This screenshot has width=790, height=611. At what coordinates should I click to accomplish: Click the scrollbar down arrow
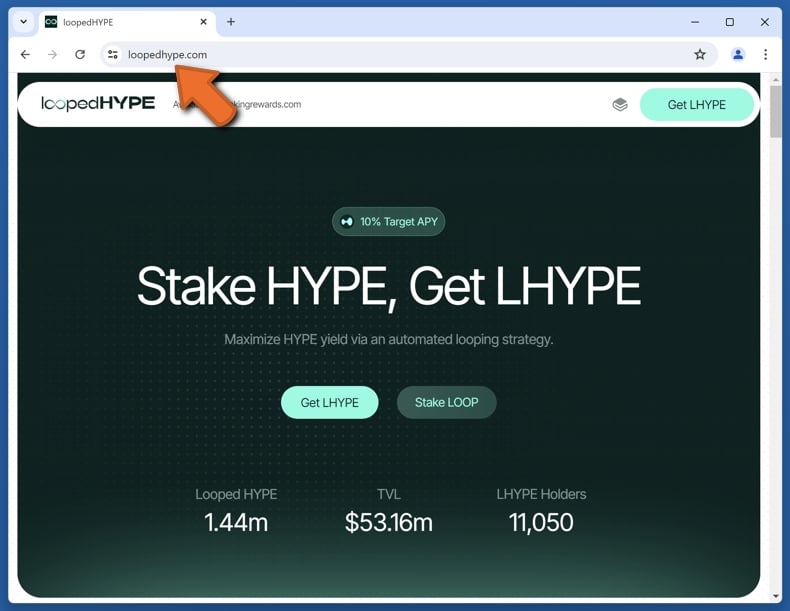point(775,596)
